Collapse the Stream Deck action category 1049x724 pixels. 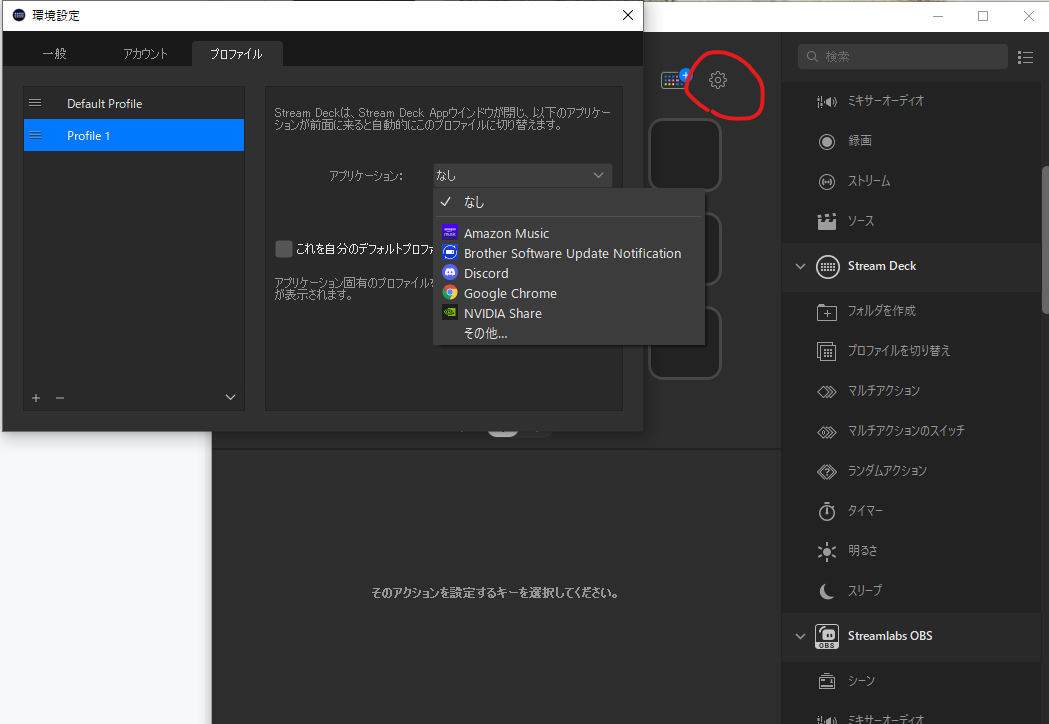[x=800, y=266]
